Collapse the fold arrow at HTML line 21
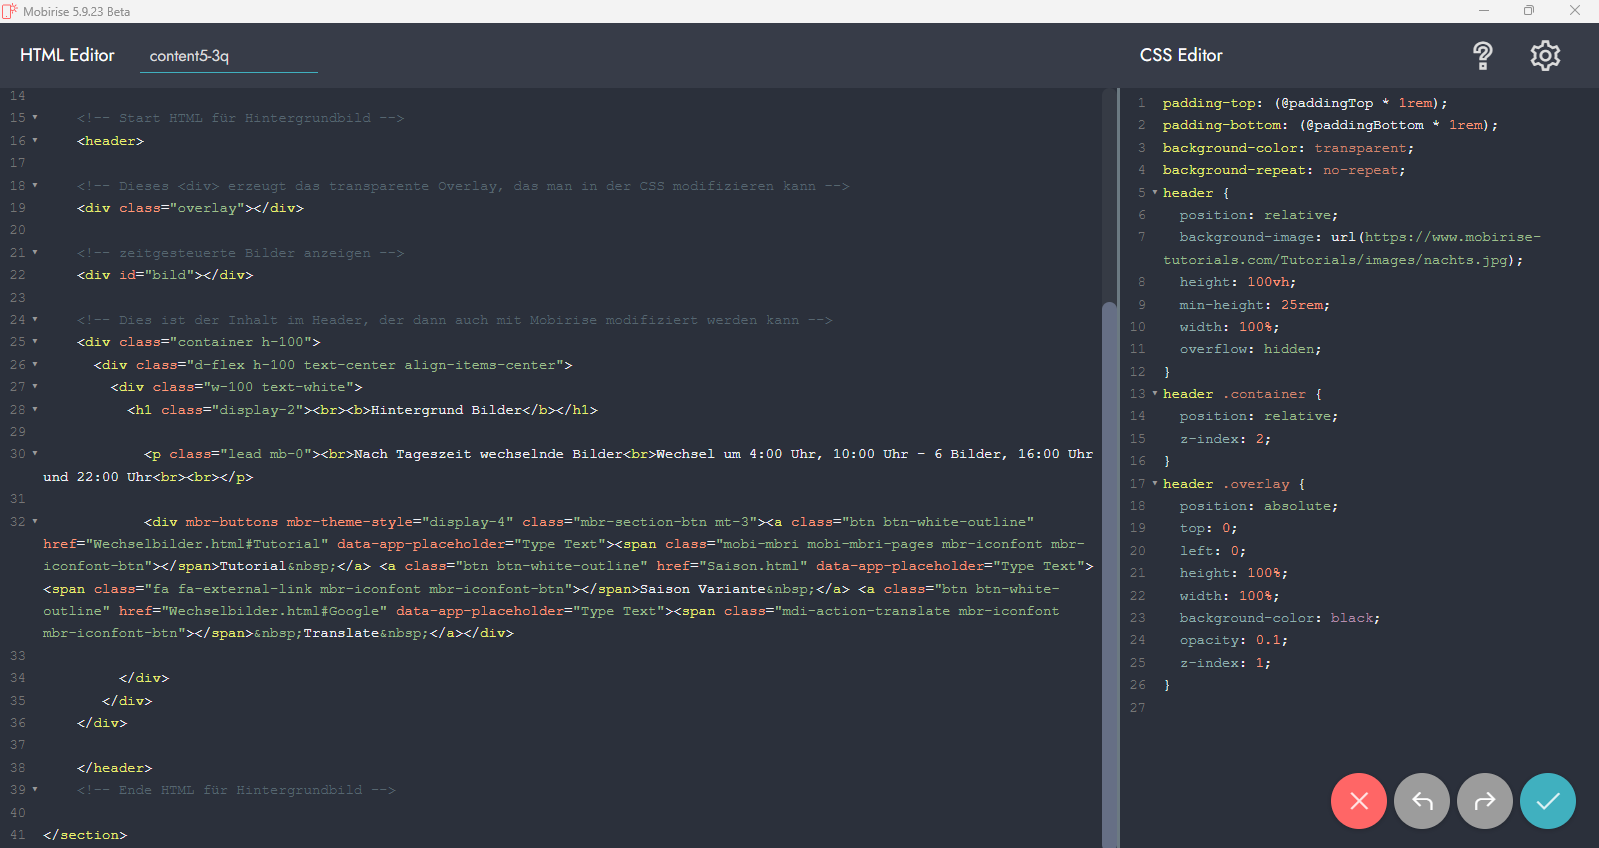The image size is (1599, 848). [35, 253]
